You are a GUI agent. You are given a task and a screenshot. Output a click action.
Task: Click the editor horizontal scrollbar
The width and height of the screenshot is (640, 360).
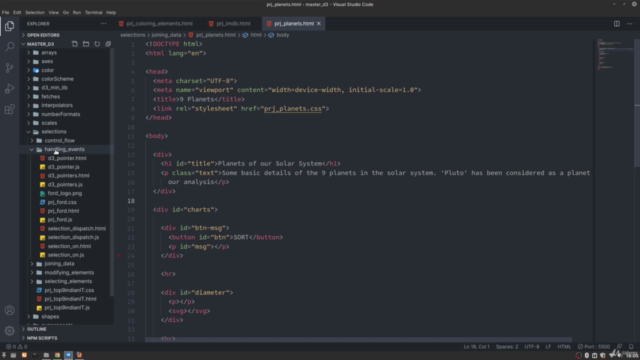[x=358, y=340]
